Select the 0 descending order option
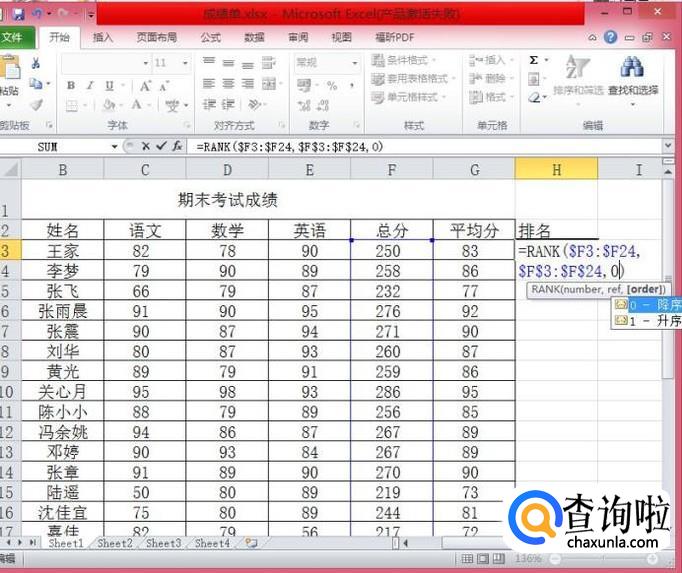The image size is (682, 573). click(x=646, y=305)
